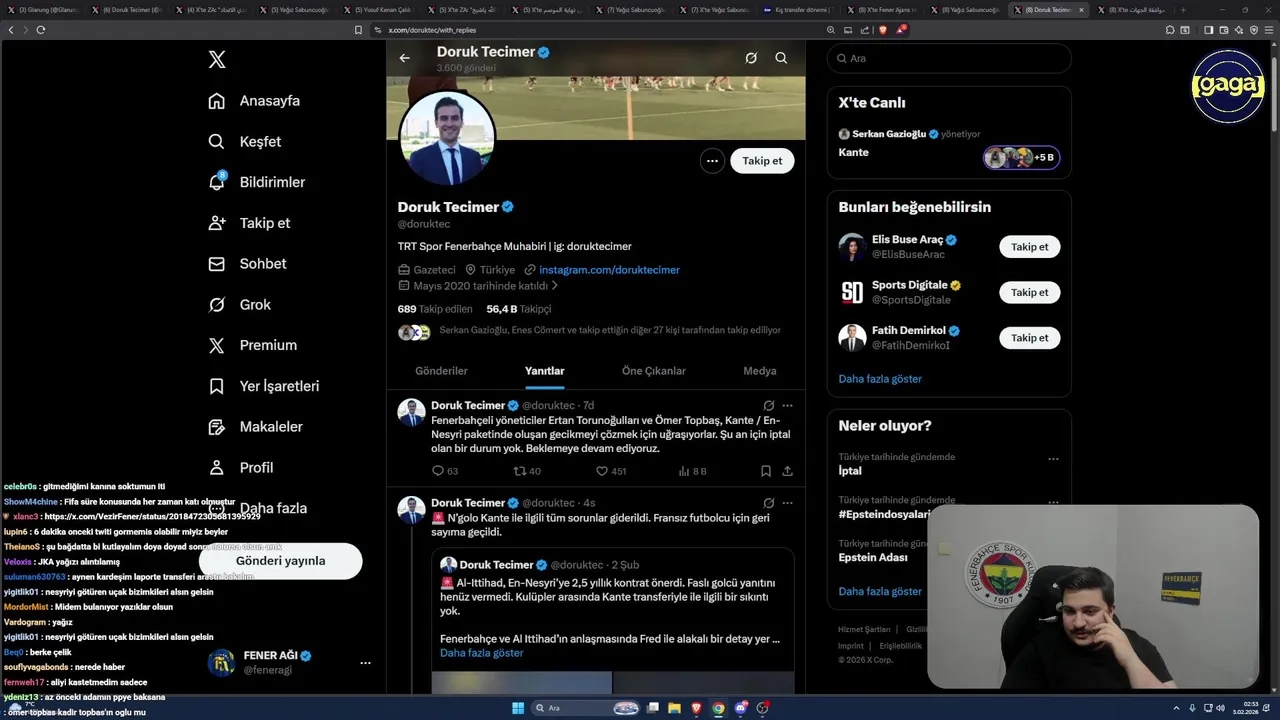Viewport: 1280px width, 720px height.
Task: Open the X logo home icon
Action: click(217, 60)
